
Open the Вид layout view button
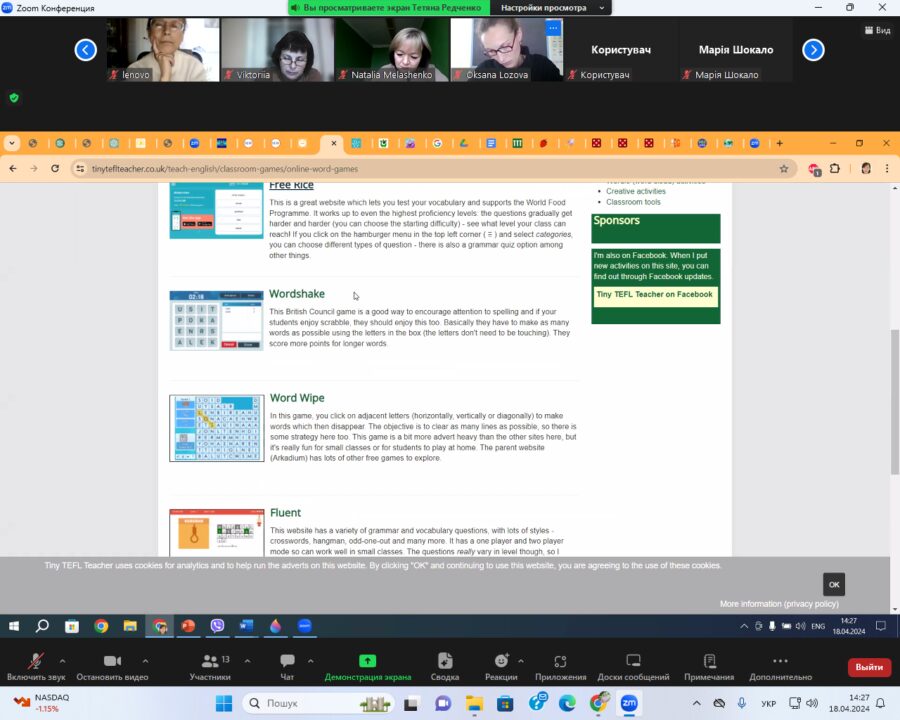878,30
